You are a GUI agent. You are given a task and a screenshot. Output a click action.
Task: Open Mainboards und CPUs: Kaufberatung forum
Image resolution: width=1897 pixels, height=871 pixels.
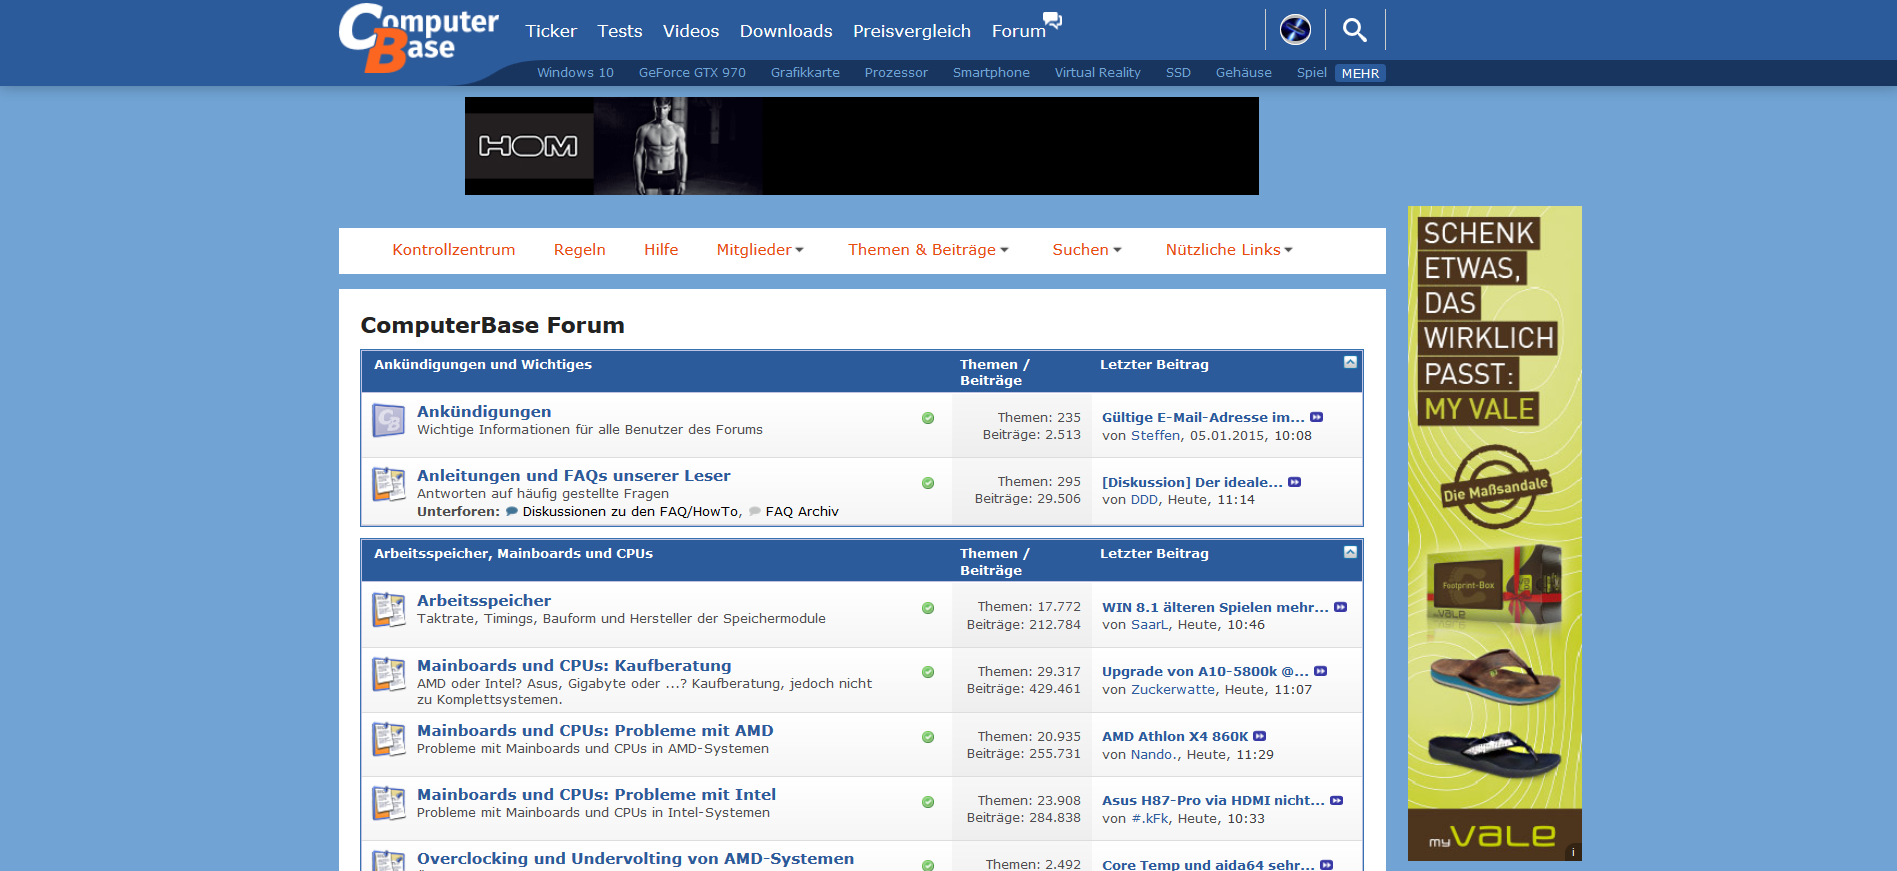tap(574, 666)
